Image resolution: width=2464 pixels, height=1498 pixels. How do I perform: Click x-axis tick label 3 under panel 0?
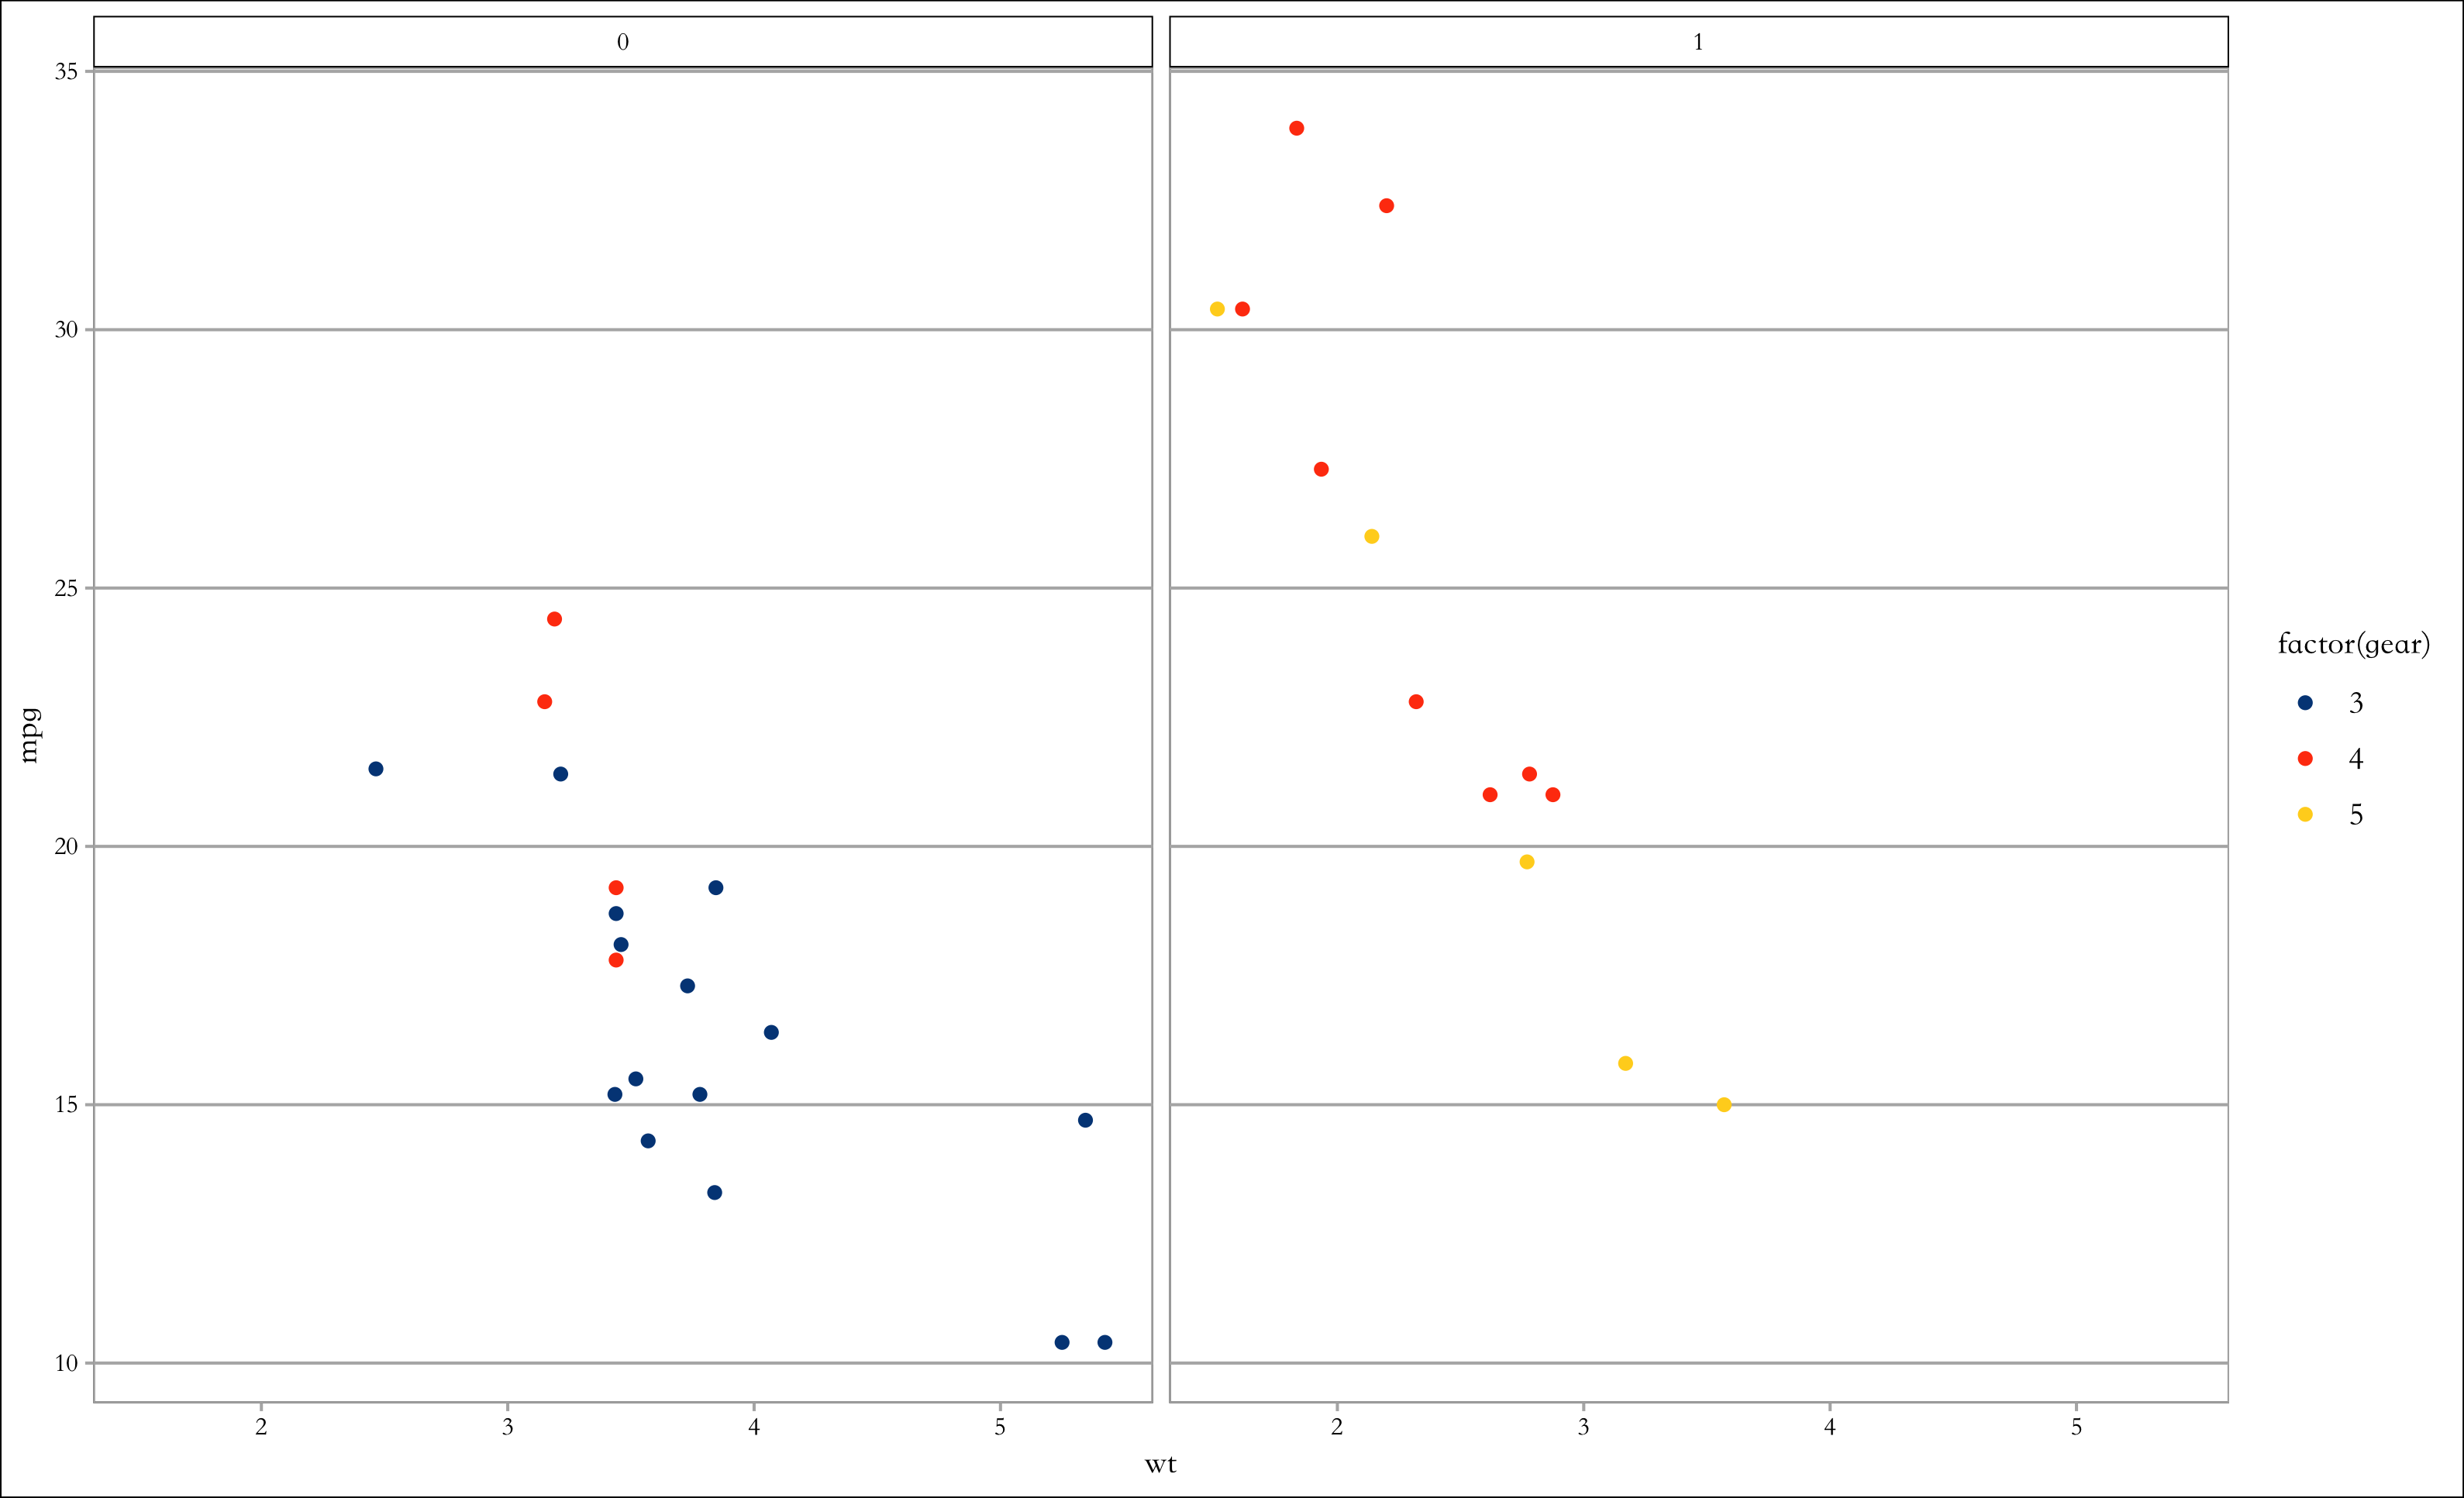click(507, 1427)
